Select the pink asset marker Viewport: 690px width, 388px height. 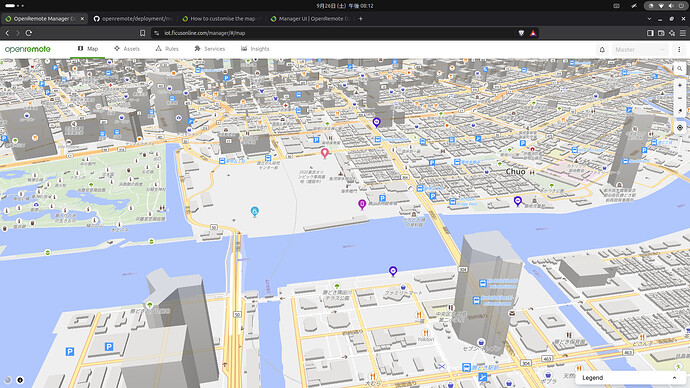click(x=325, y=153)
